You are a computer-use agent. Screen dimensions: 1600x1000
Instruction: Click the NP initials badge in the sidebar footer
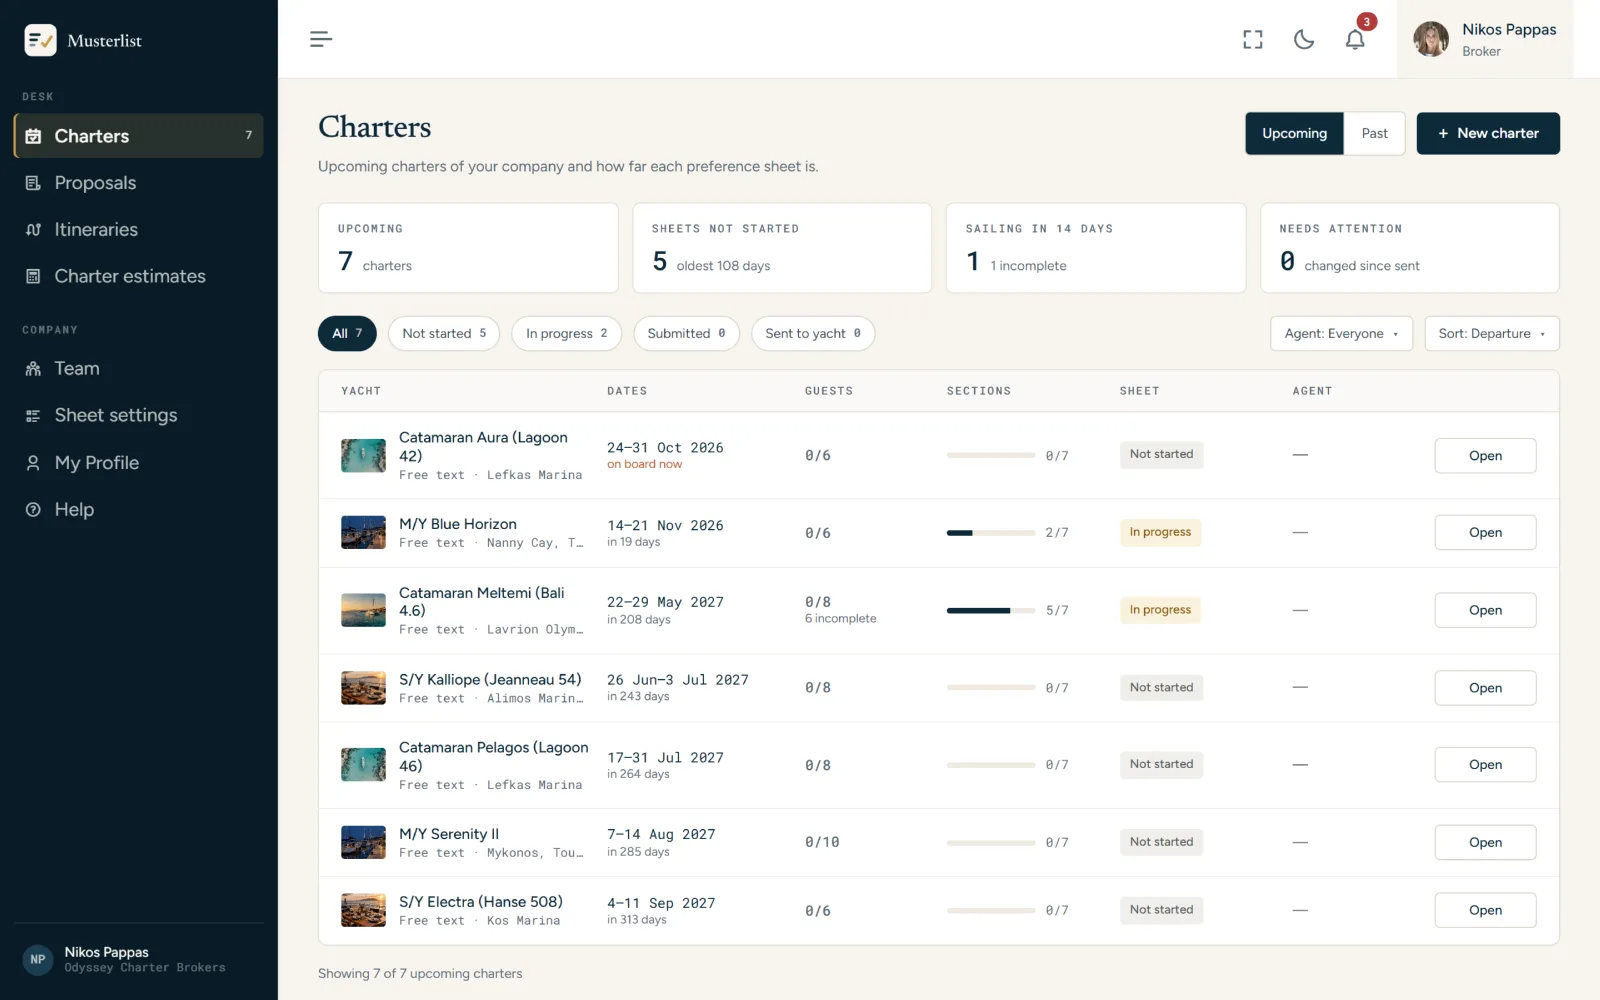[38, 959]
